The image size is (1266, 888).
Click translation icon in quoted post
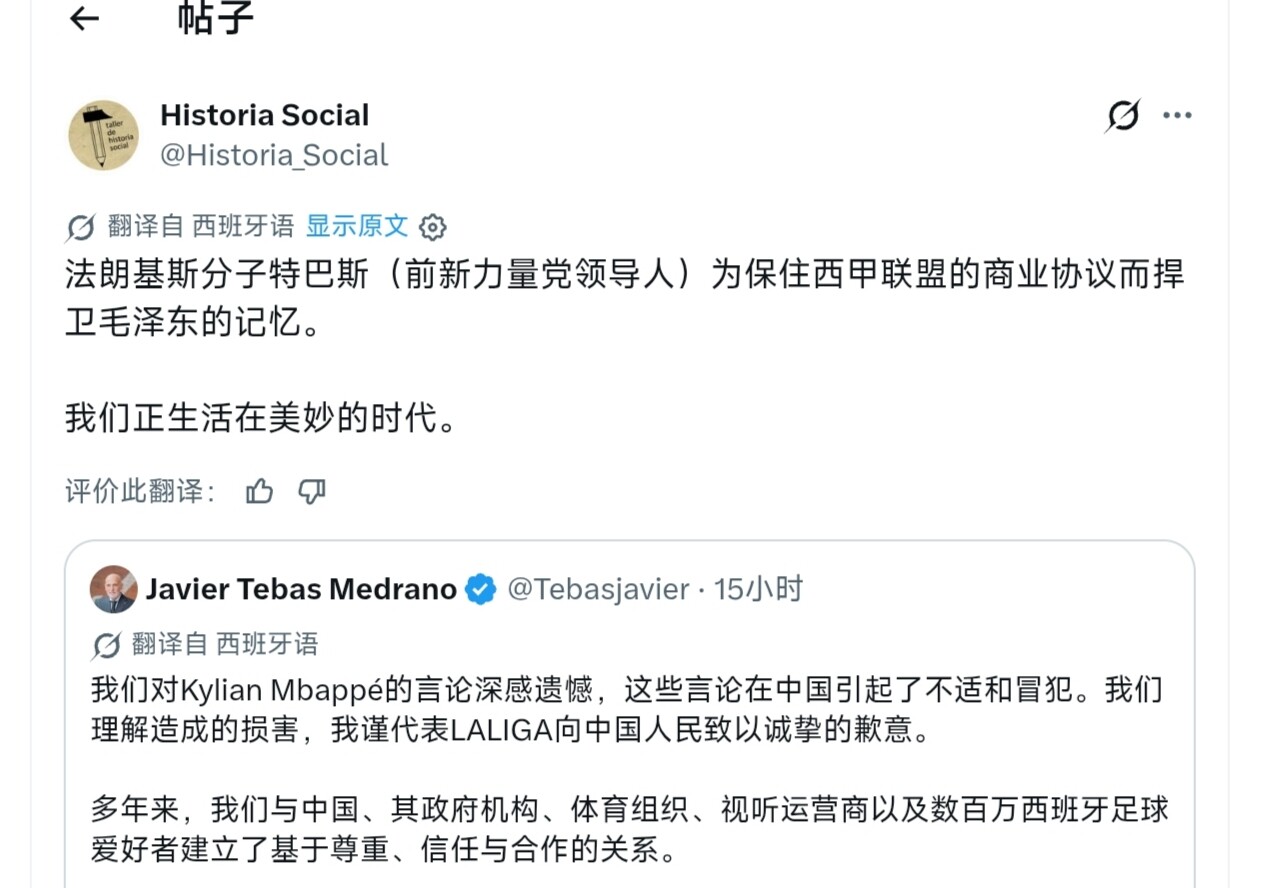click(106, 646)
